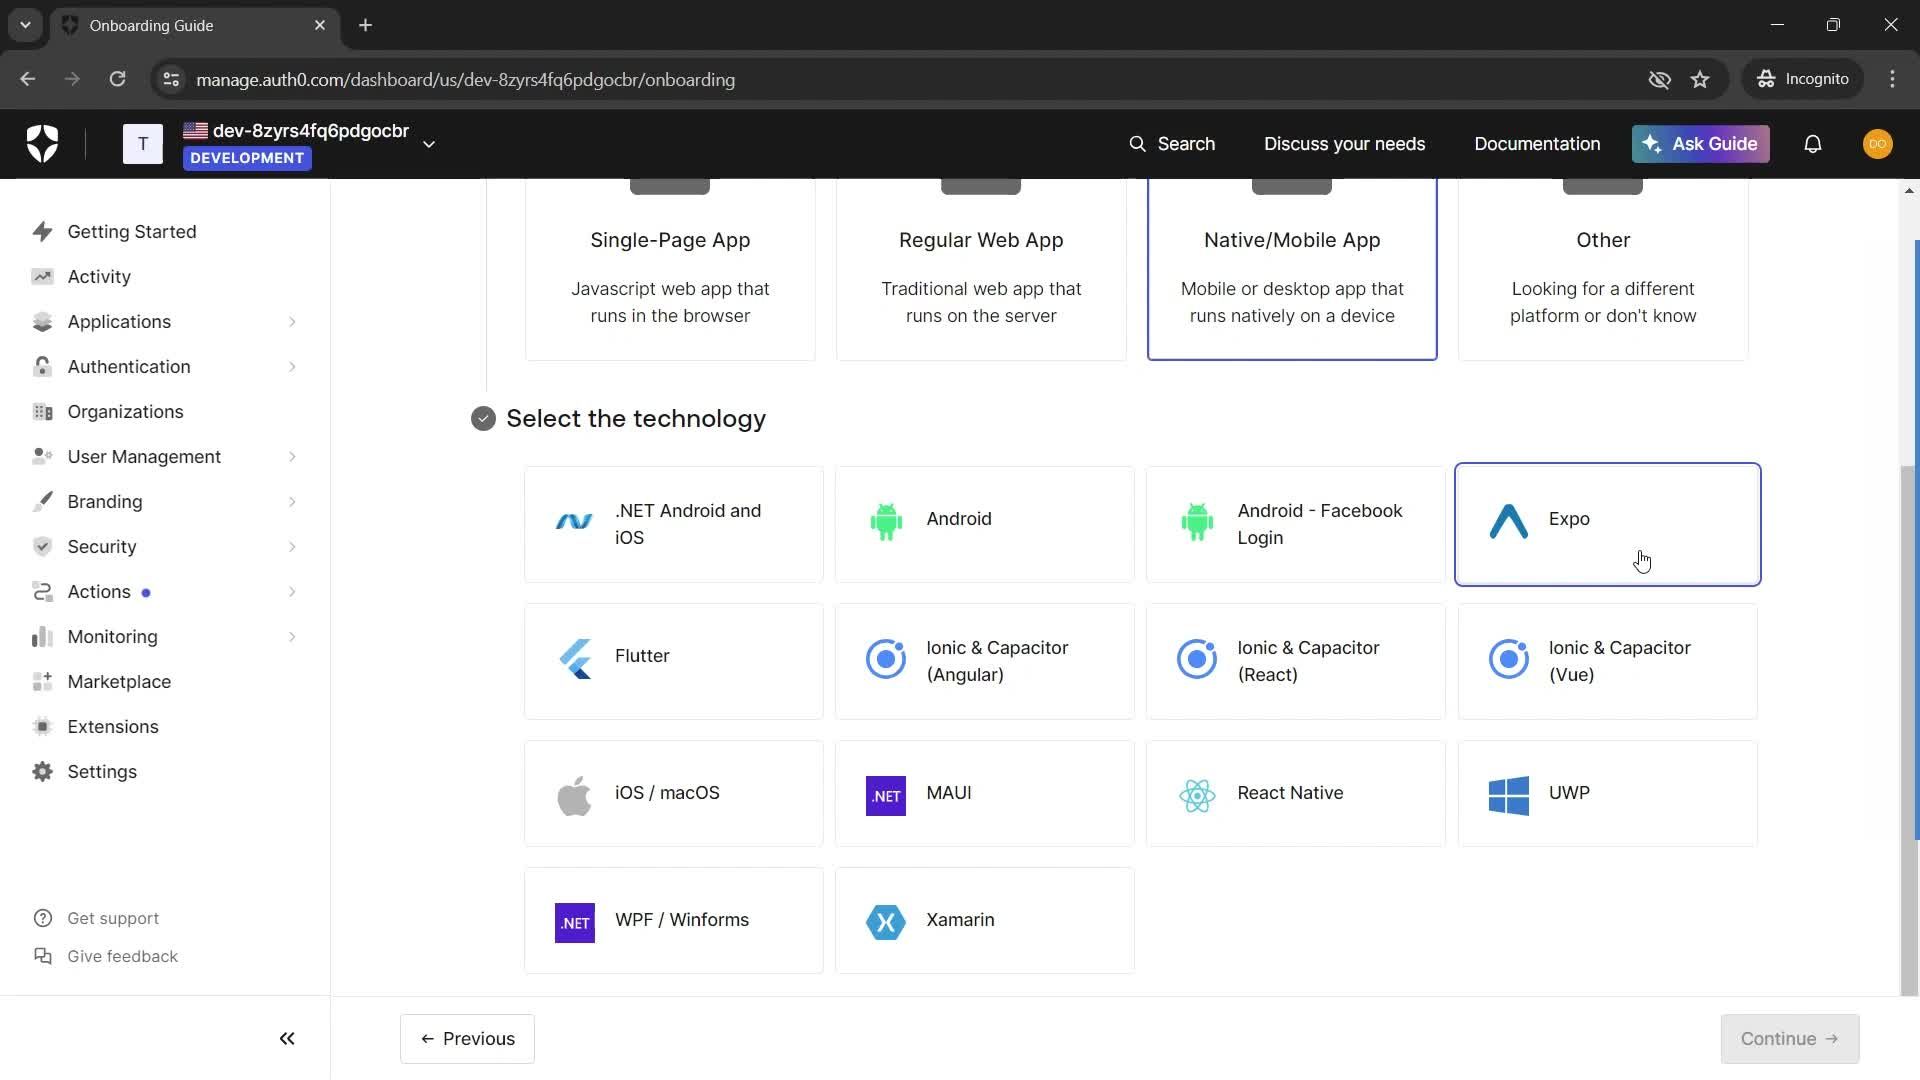1920x1080 pixels.
Task: Choose the Expo technology card
Action: pos(1608,524)
